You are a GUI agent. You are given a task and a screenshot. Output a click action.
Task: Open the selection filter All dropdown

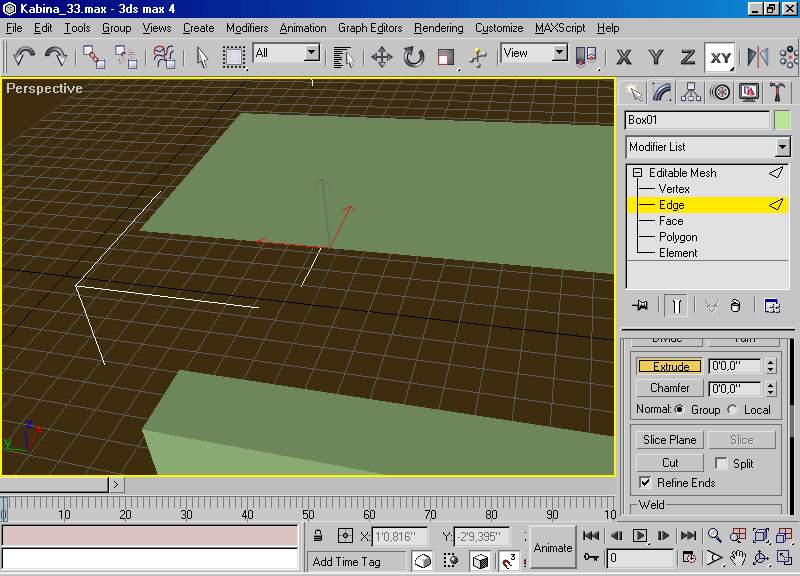click(311, 53)
